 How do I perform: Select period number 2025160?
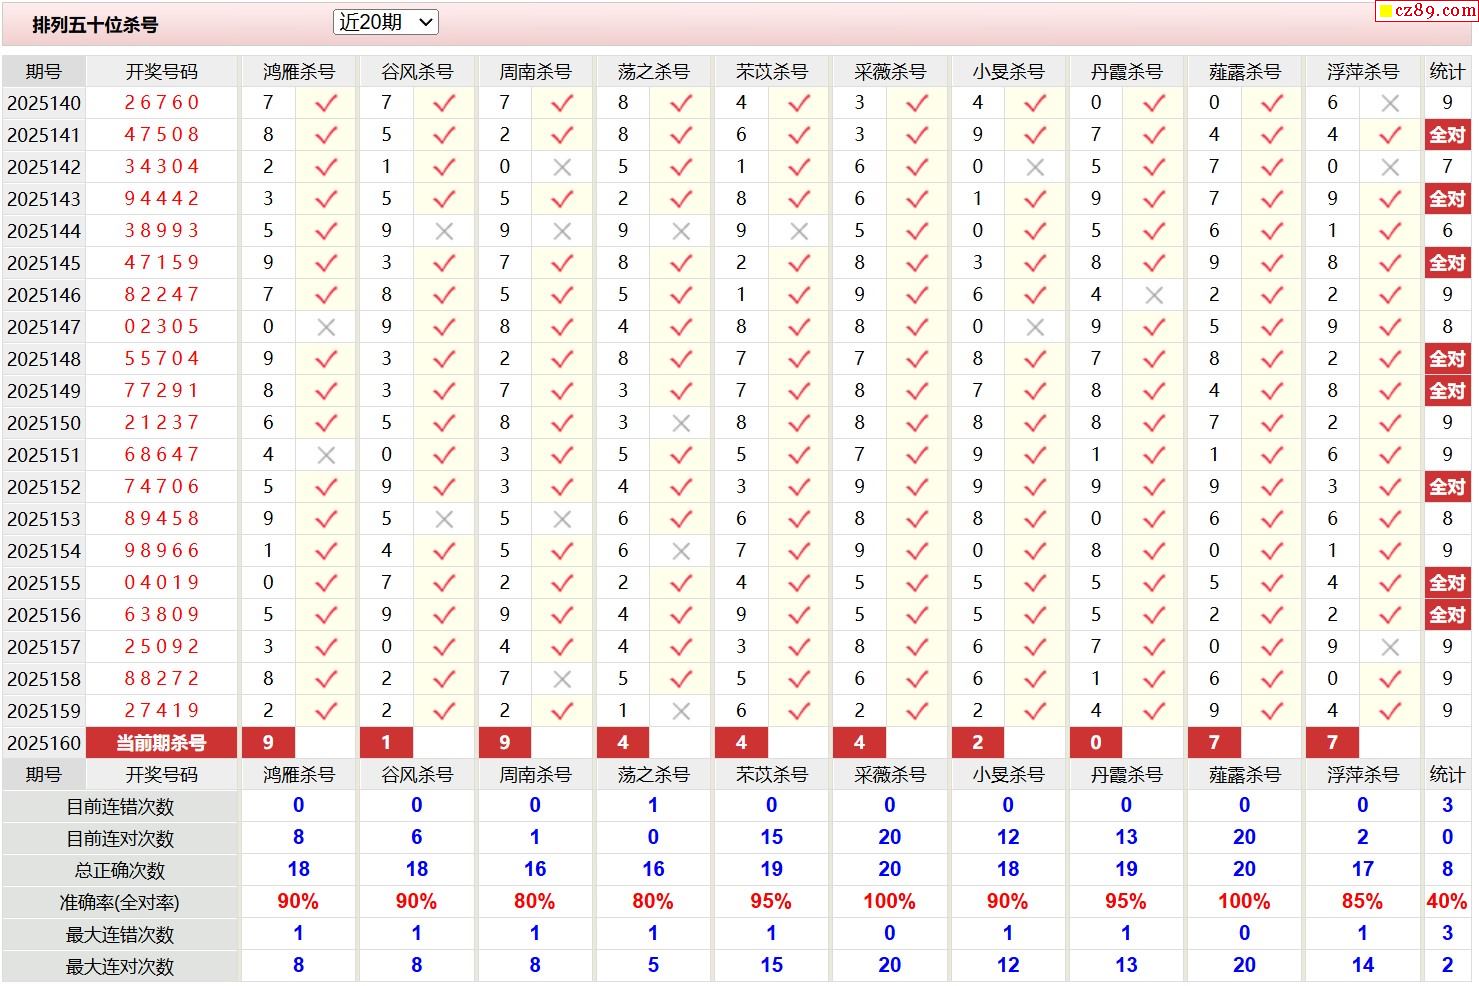(x=44, y=743)
